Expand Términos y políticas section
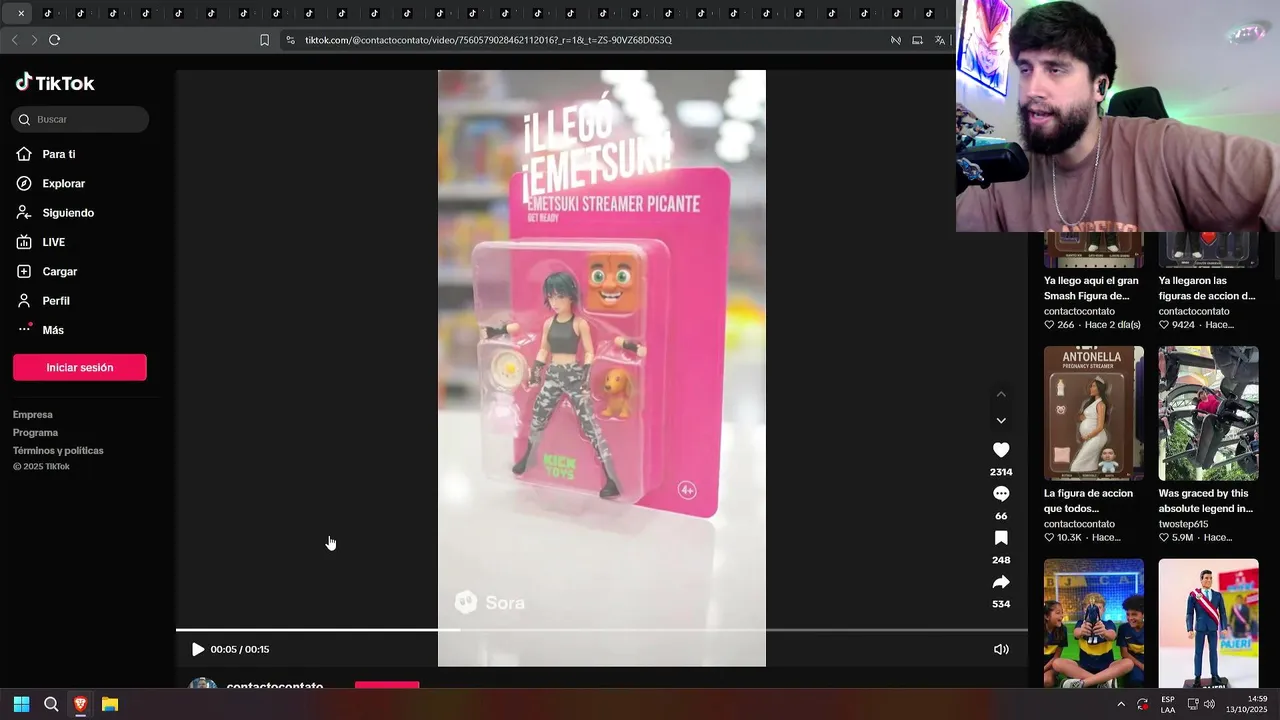The image size is (1280, 720). click(x=58, y=450)
